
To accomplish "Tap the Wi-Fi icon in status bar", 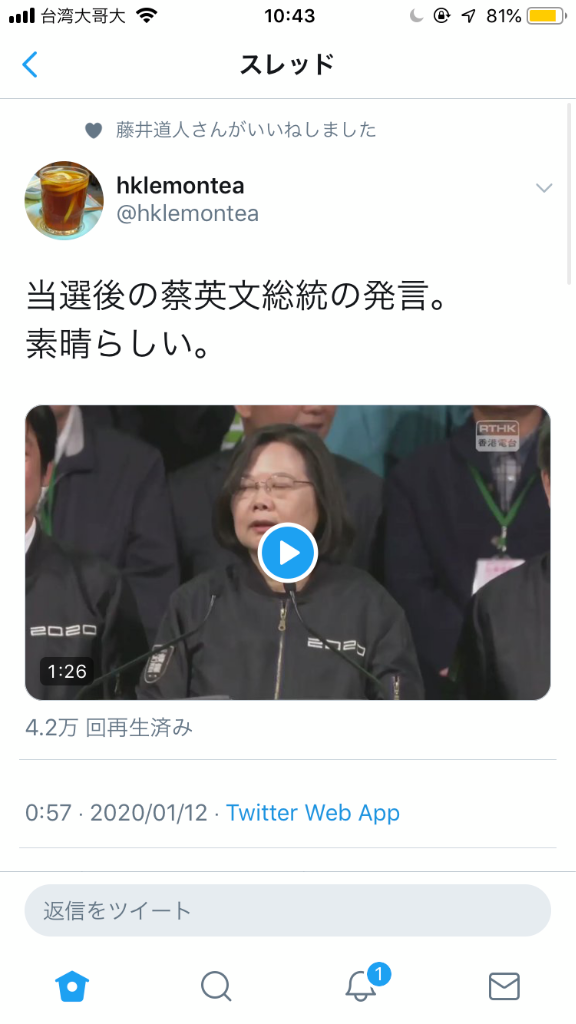I will click(148, 16).
